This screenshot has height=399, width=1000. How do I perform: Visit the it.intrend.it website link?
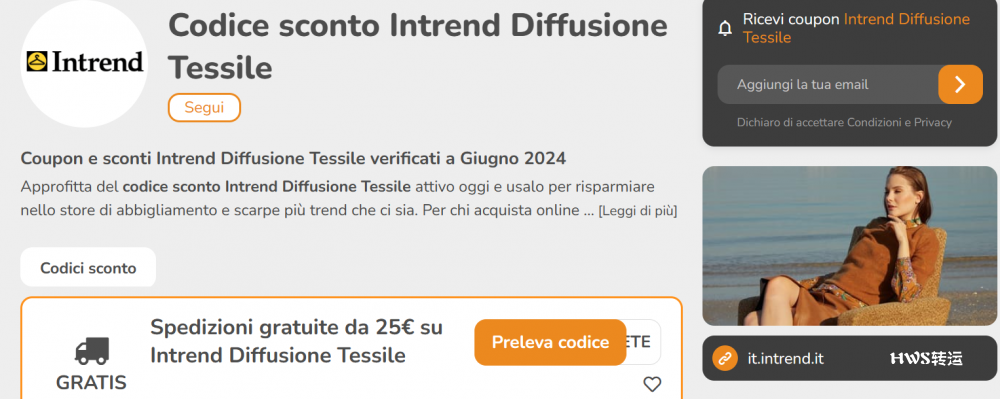coord(785,359)
